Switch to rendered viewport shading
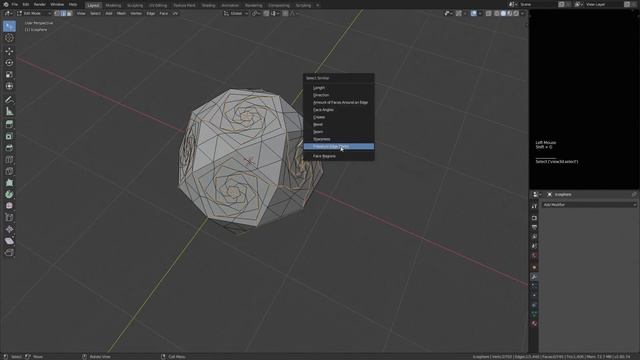 coord(516,13)
